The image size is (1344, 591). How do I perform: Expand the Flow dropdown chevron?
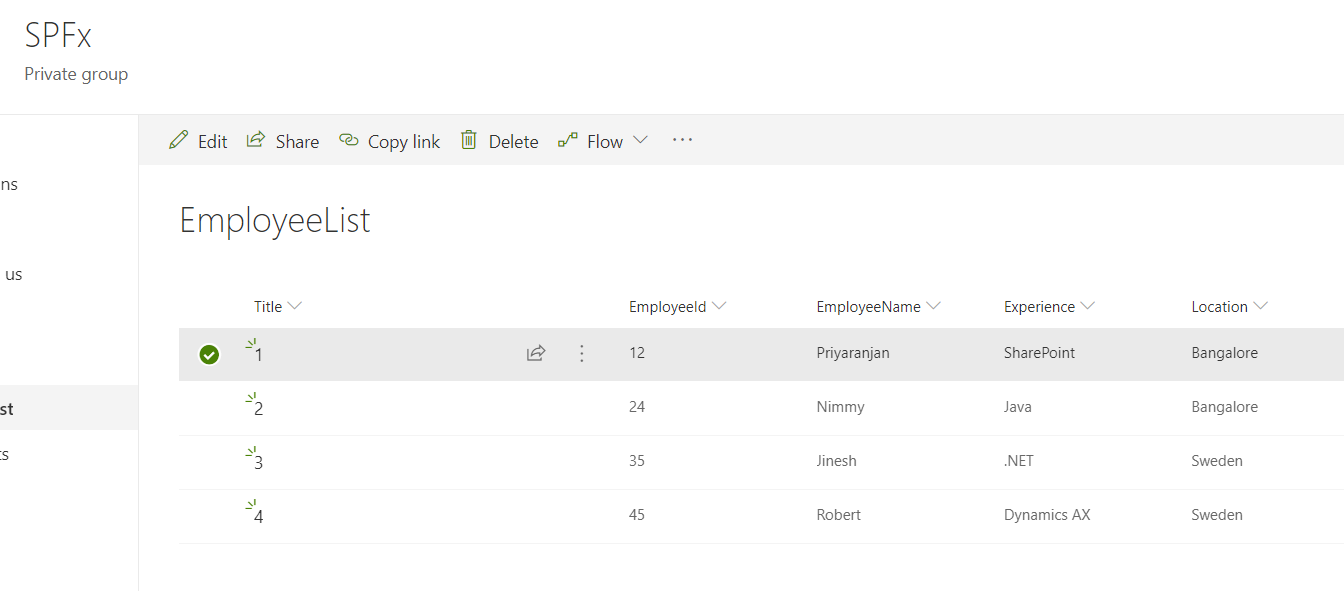tap(640, 140)
